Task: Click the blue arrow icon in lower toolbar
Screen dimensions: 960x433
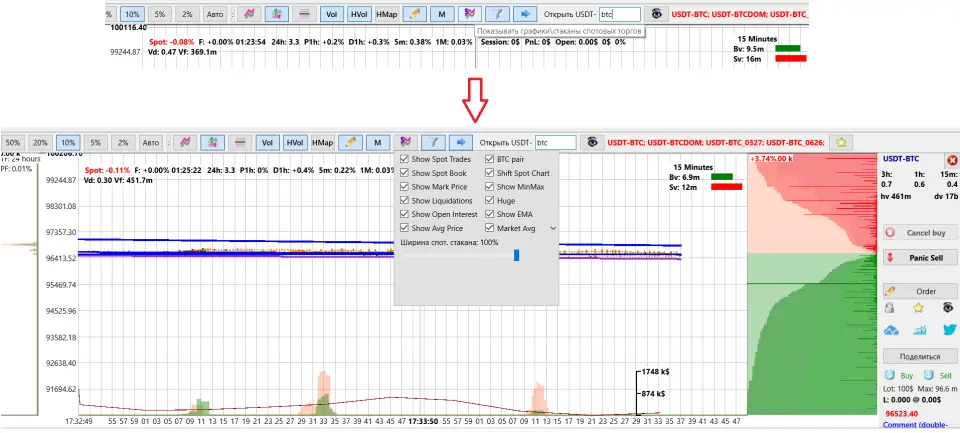Action: 461,143
